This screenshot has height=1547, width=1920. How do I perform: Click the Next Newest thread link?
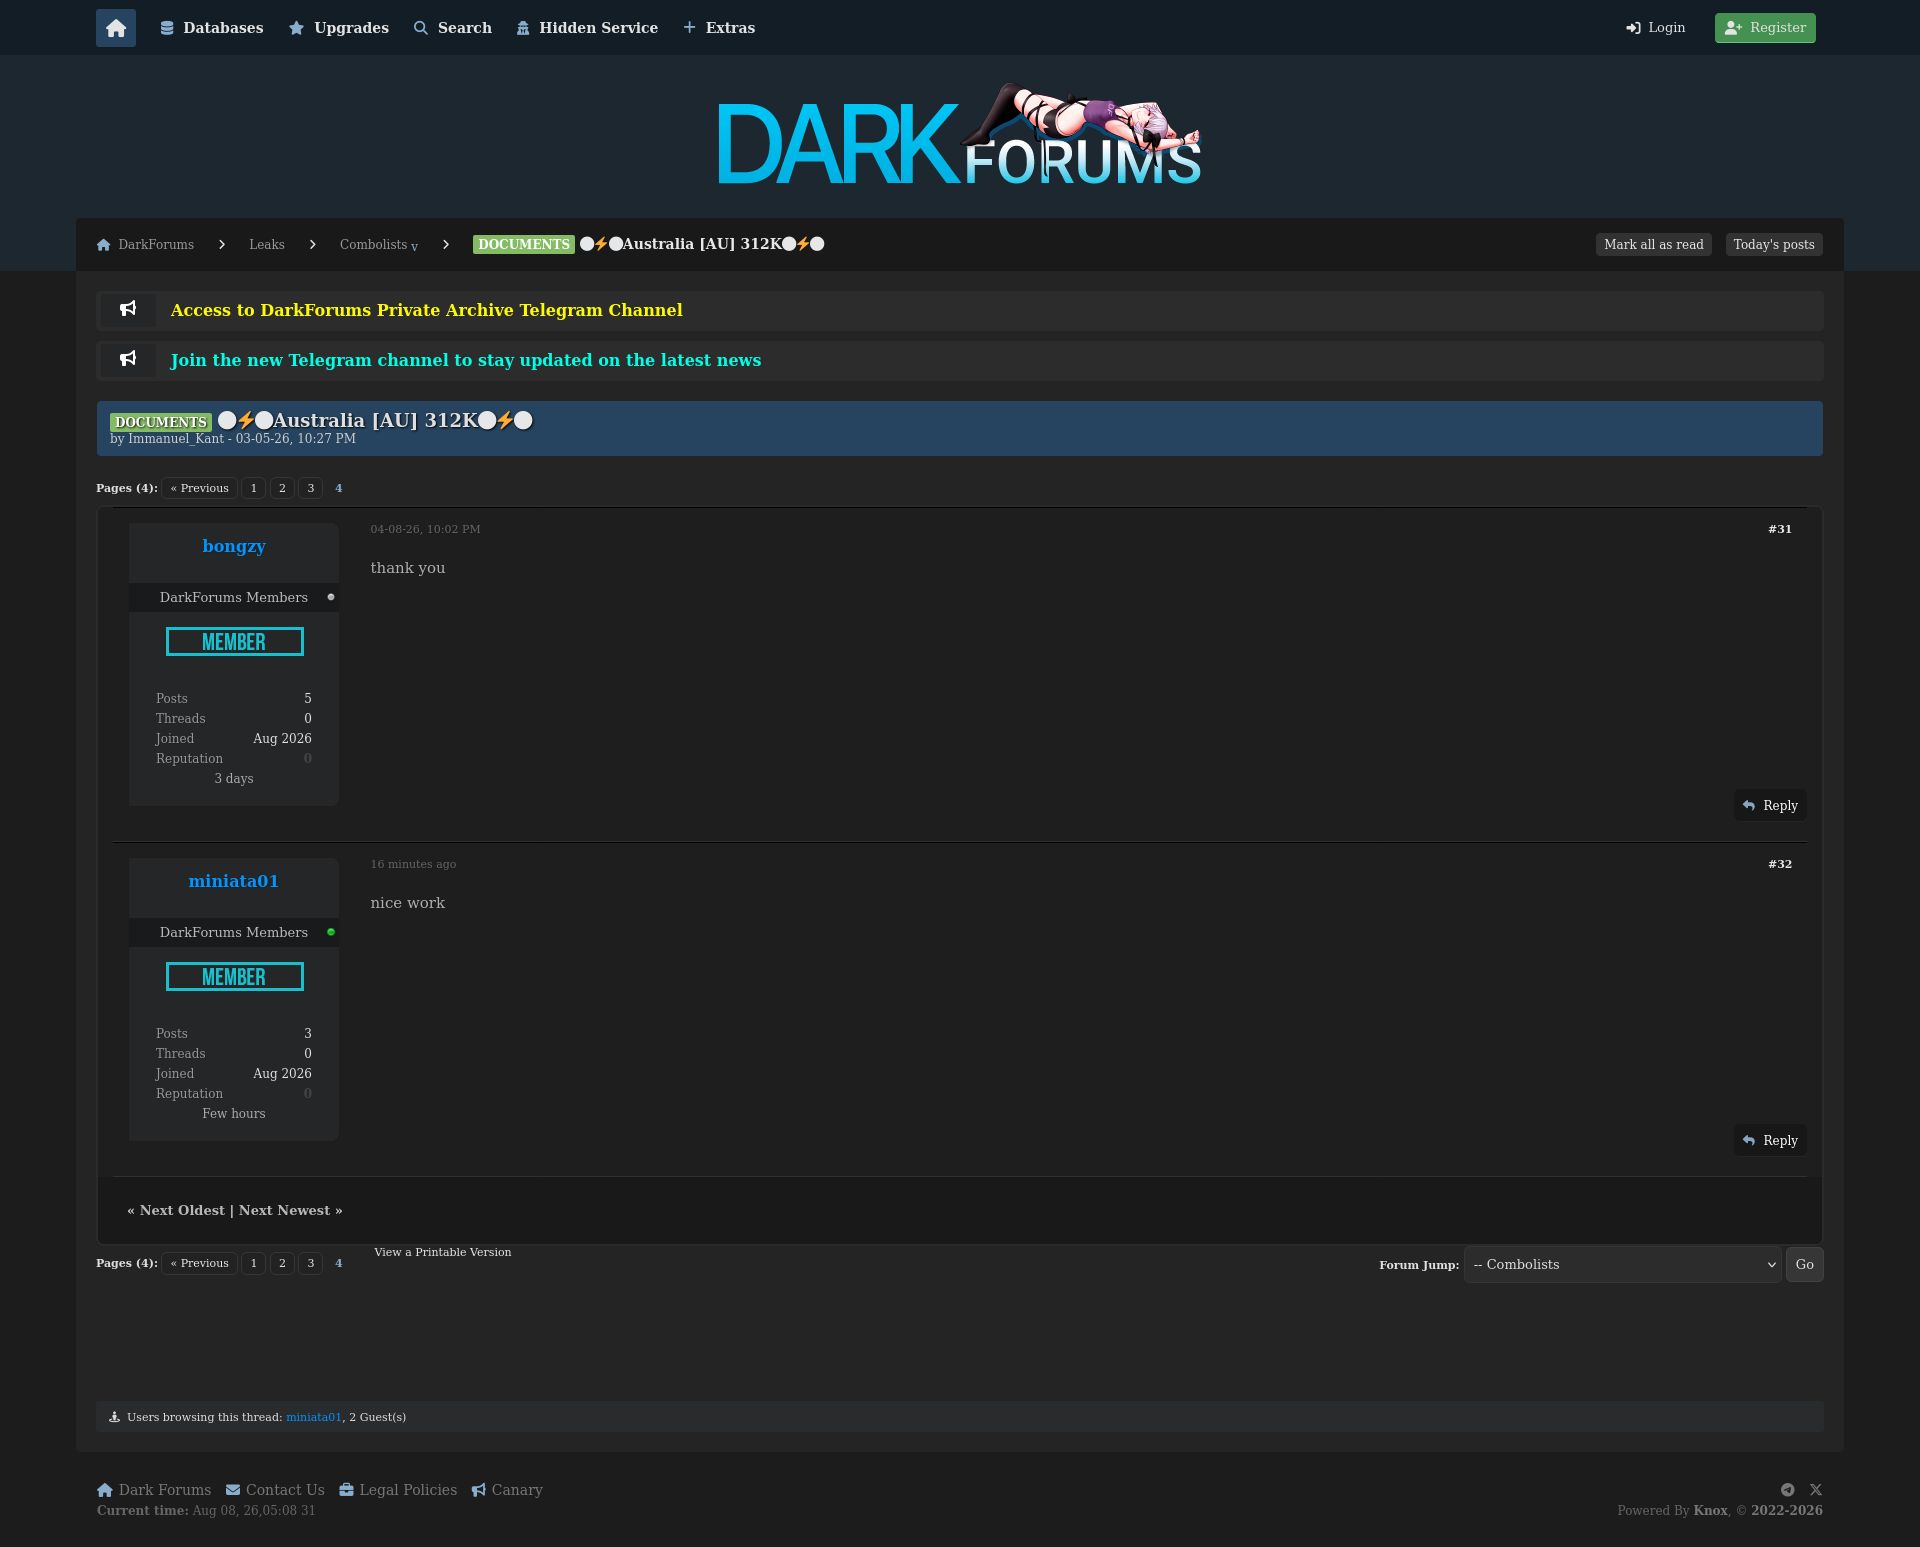click(284, 1210)
